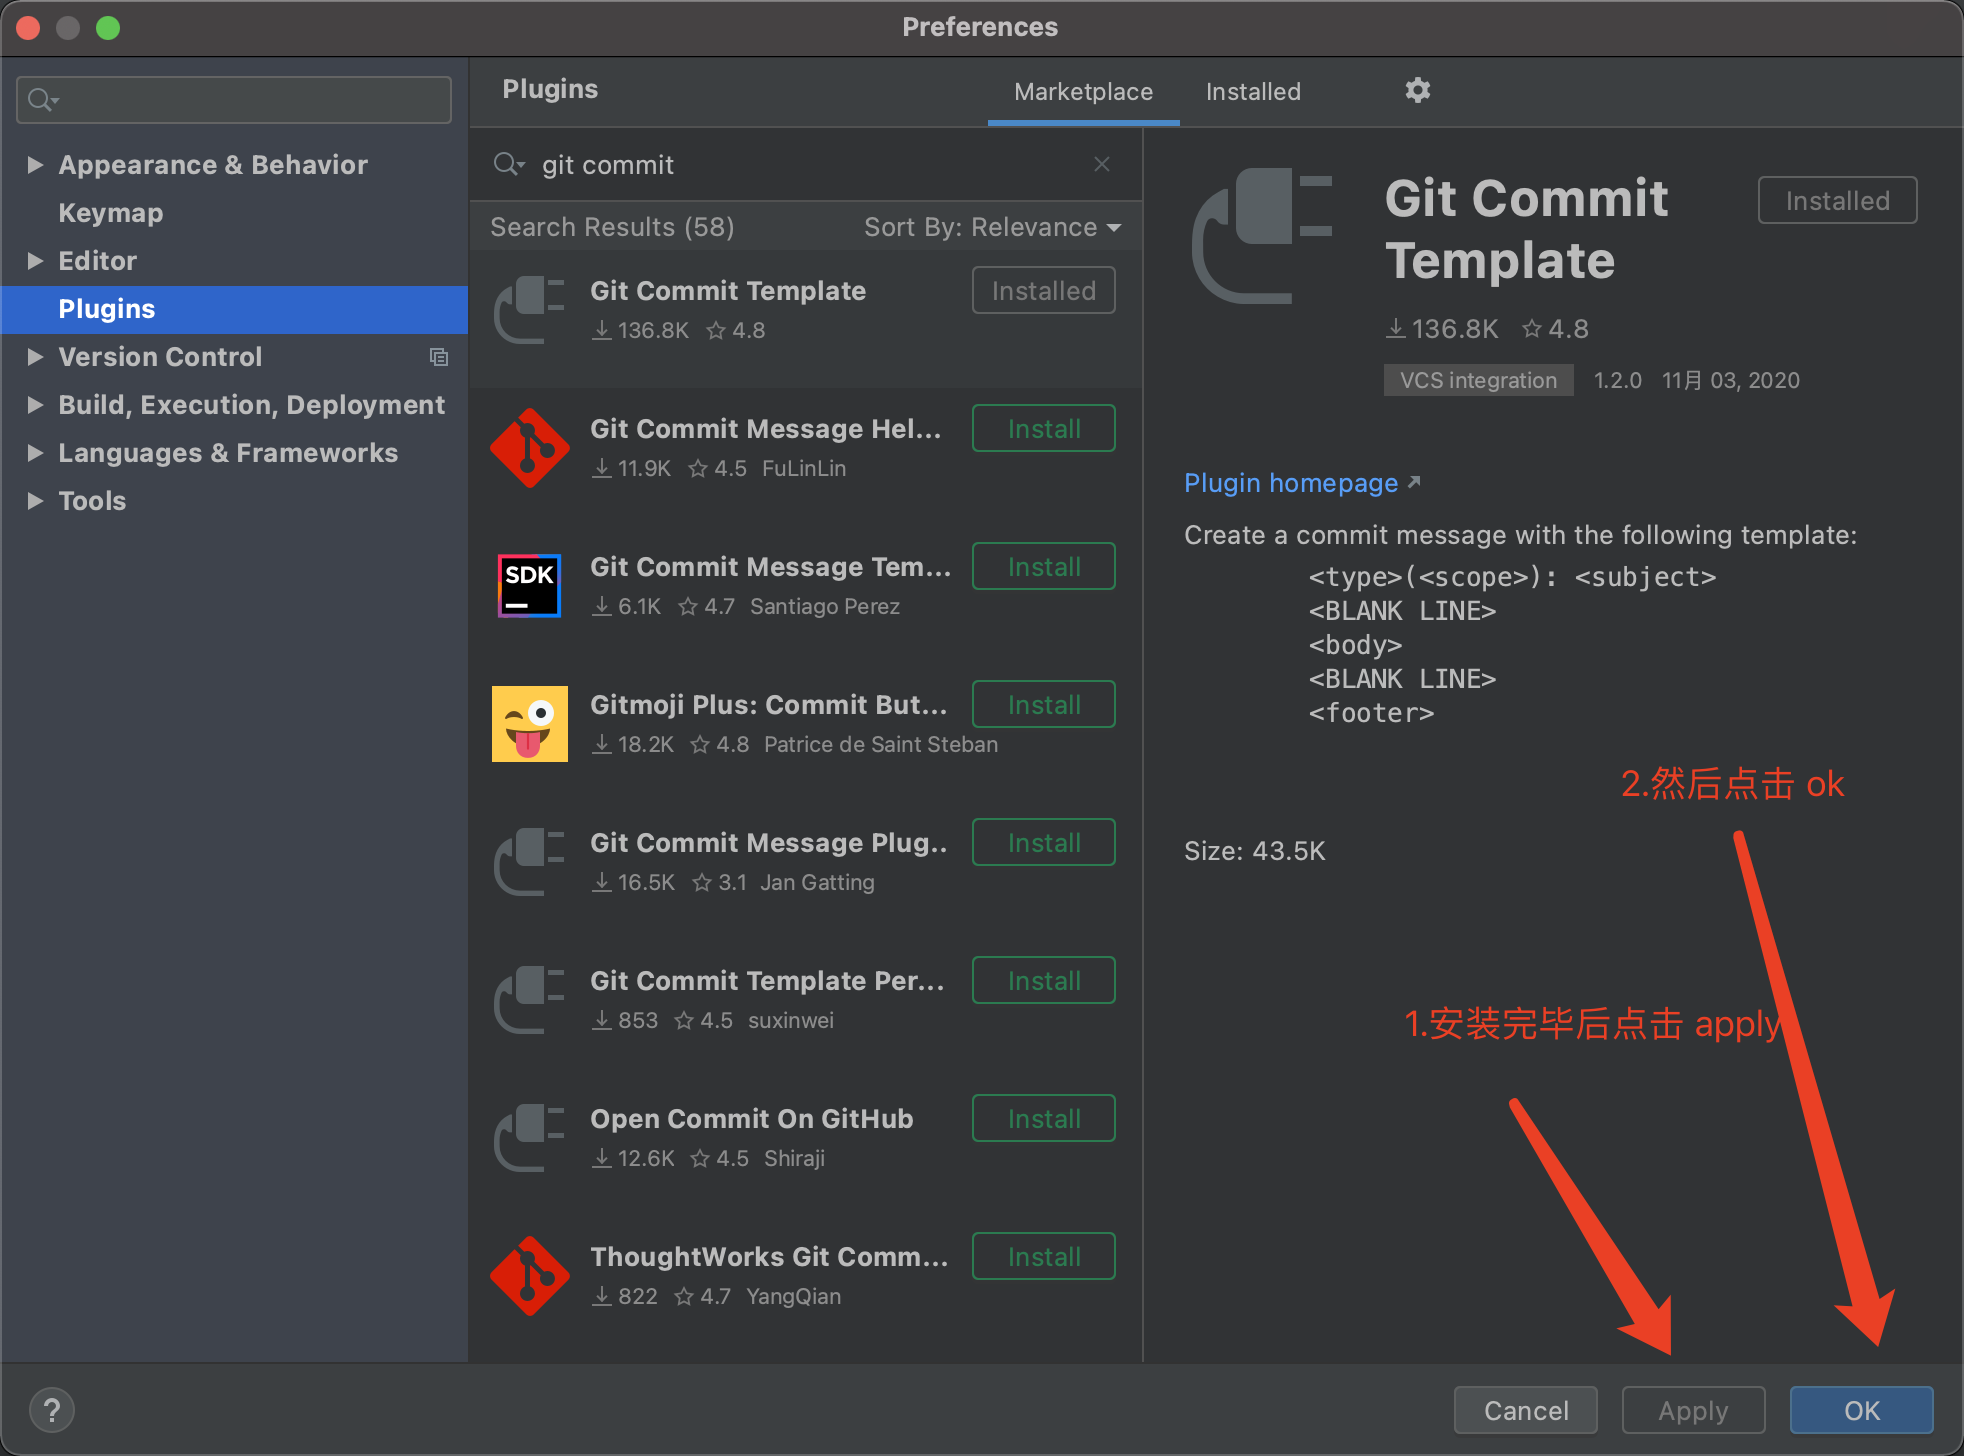The height and width of the screenshot is (1456, 1964).
Task: Click the OK button
Action: [1861, 1410]
